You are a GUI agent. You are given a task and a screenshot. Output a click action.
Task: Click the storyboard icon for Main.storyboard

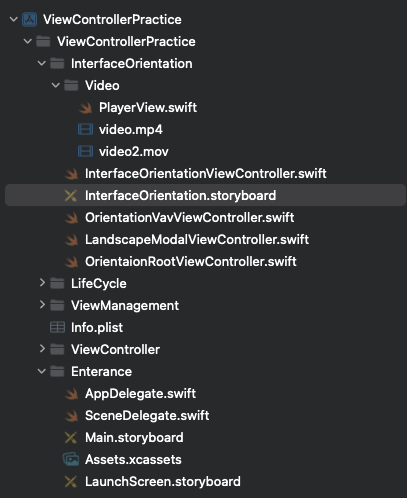pos(71,438)
